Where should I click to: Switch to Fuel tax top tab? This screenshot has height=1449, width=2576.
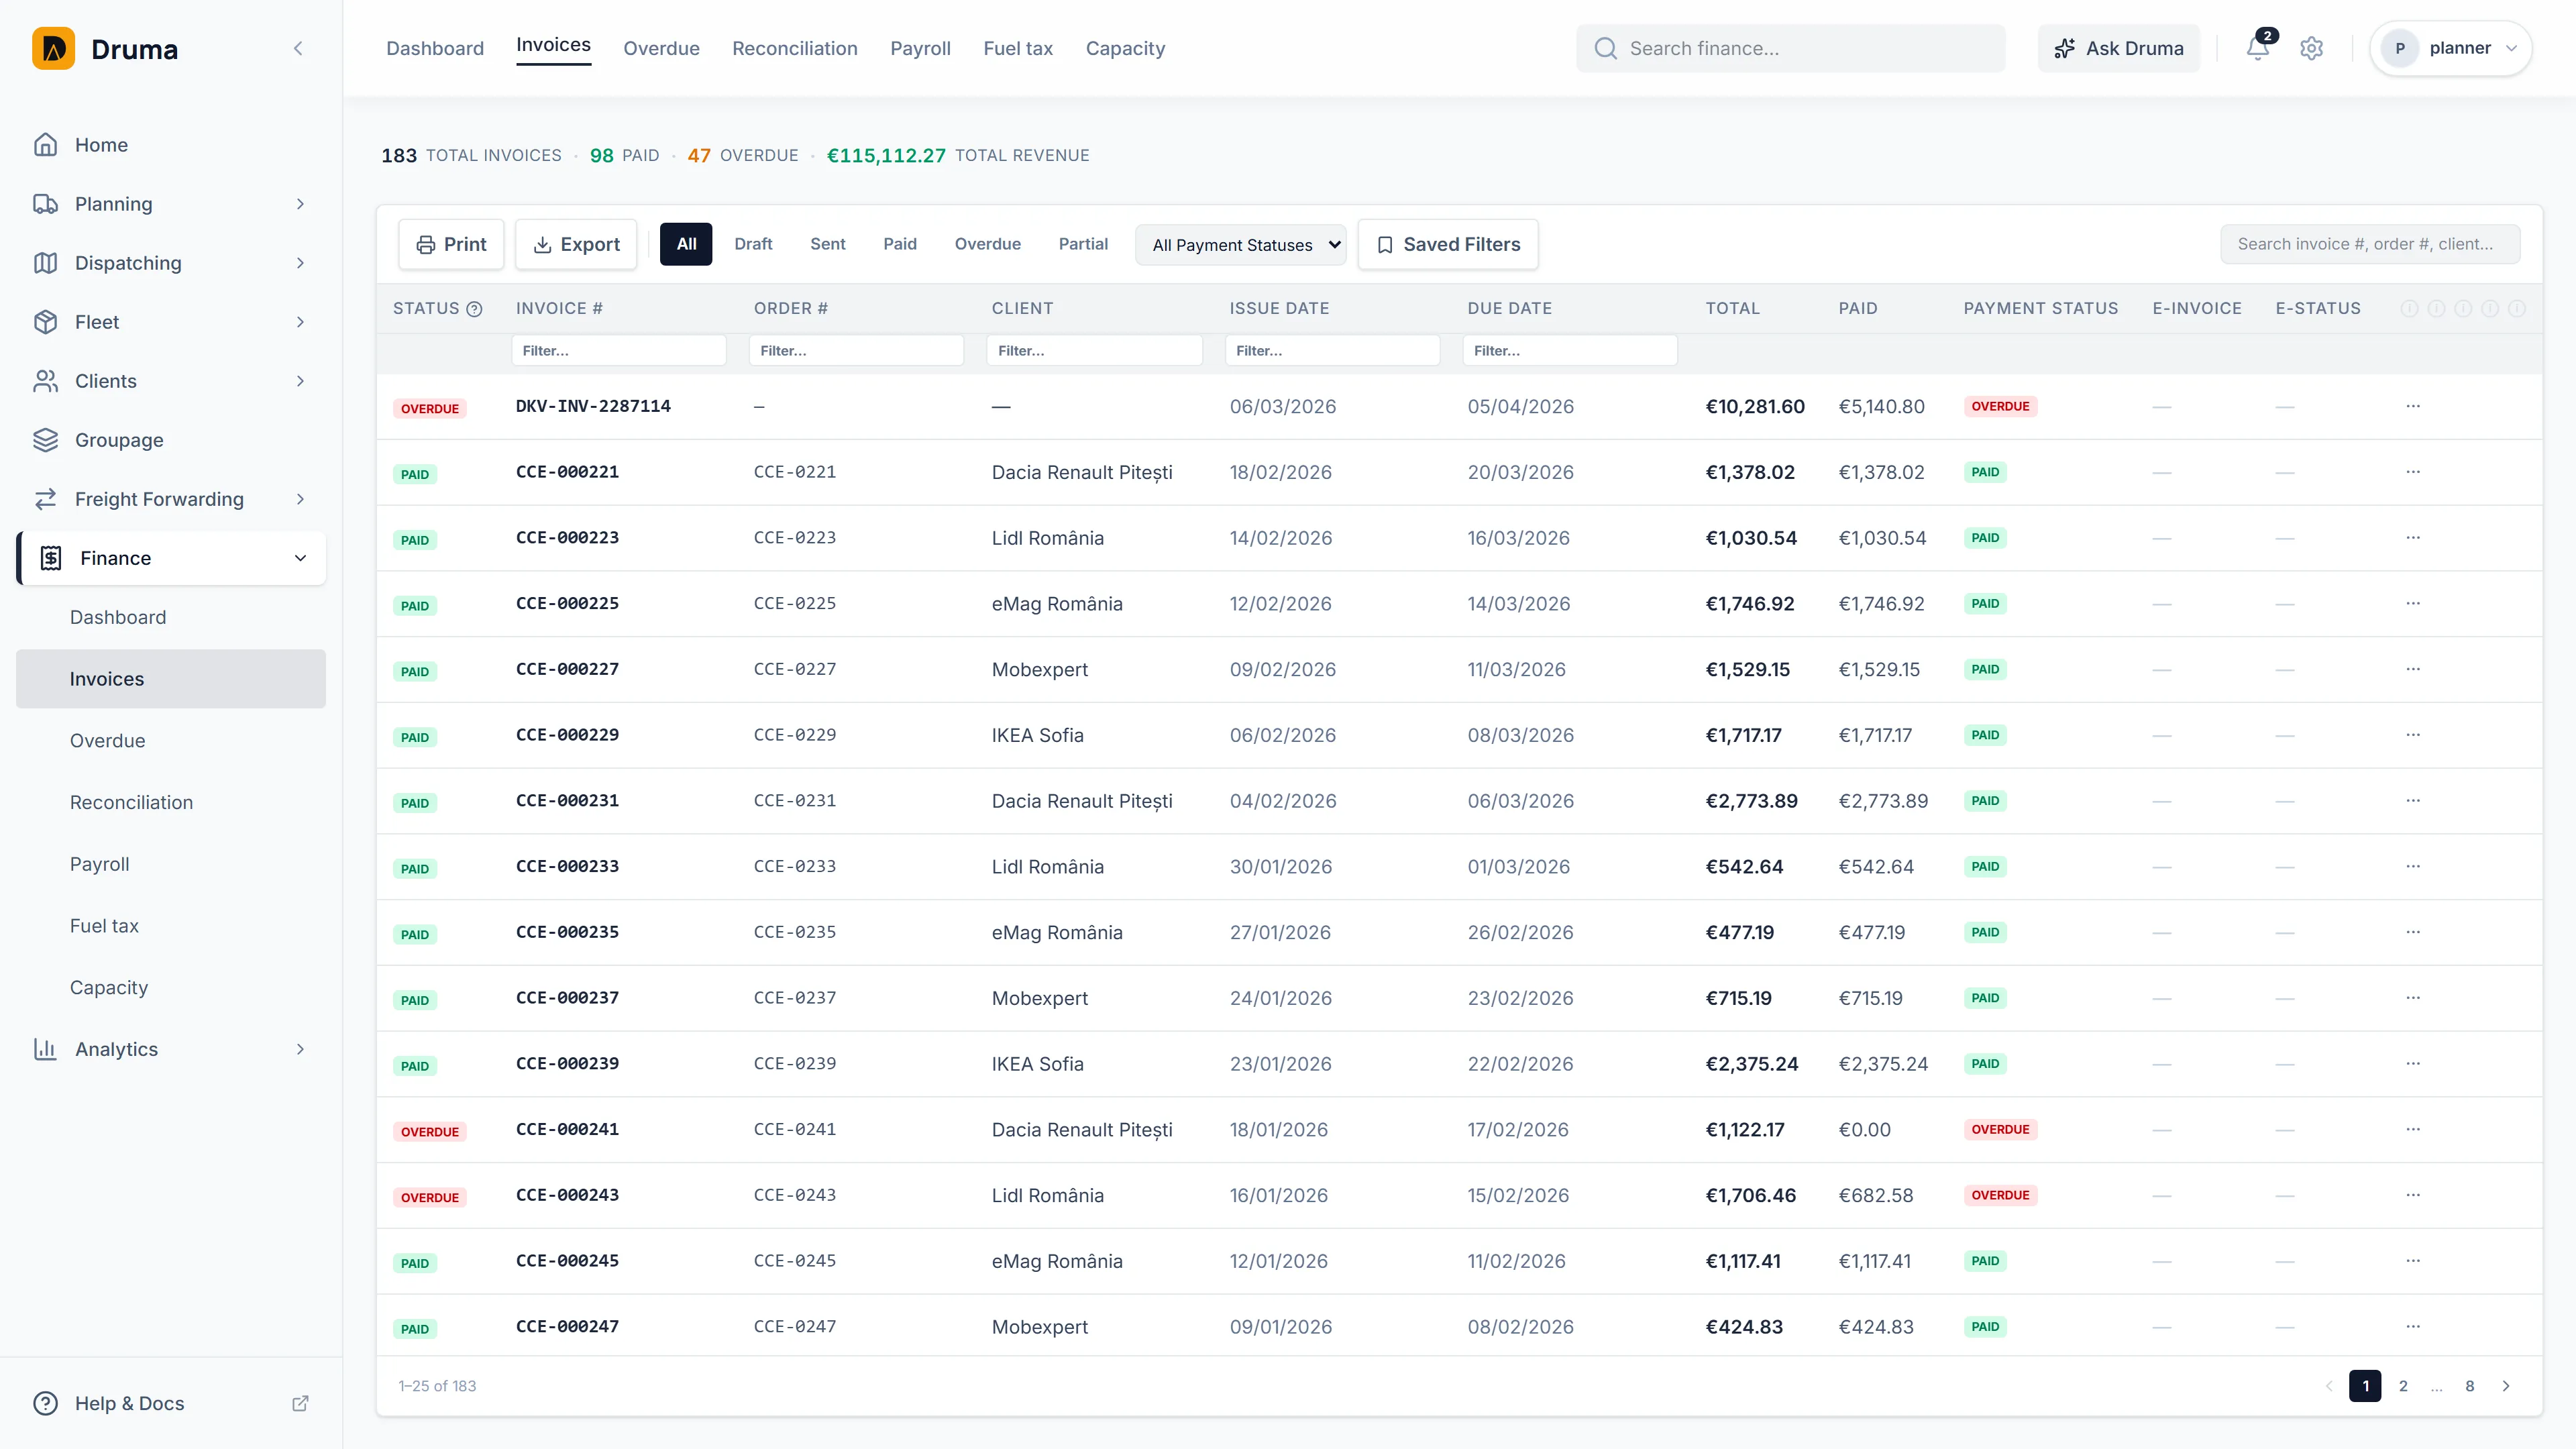(x=1018, y=48)
